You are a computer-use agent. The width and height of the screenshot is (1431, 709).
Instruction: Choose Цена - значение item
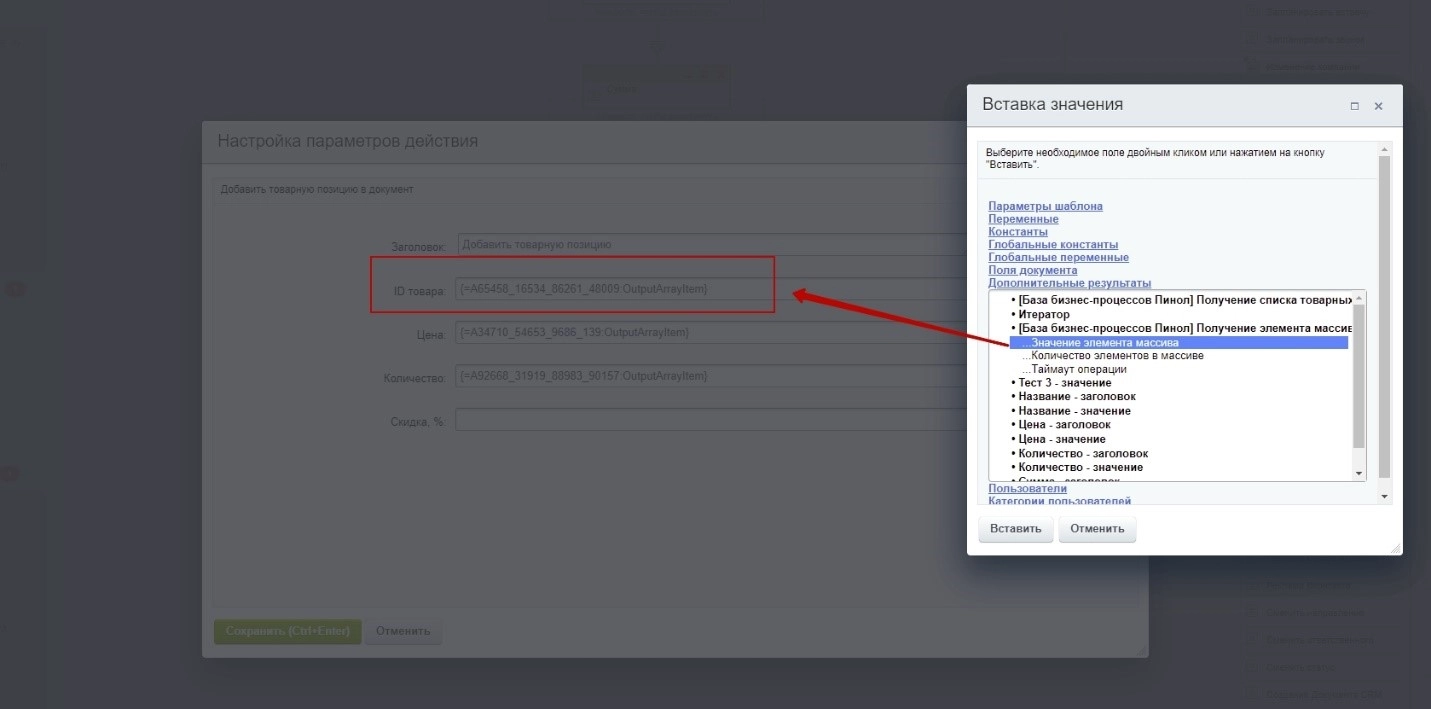[x=1061, y=439]
